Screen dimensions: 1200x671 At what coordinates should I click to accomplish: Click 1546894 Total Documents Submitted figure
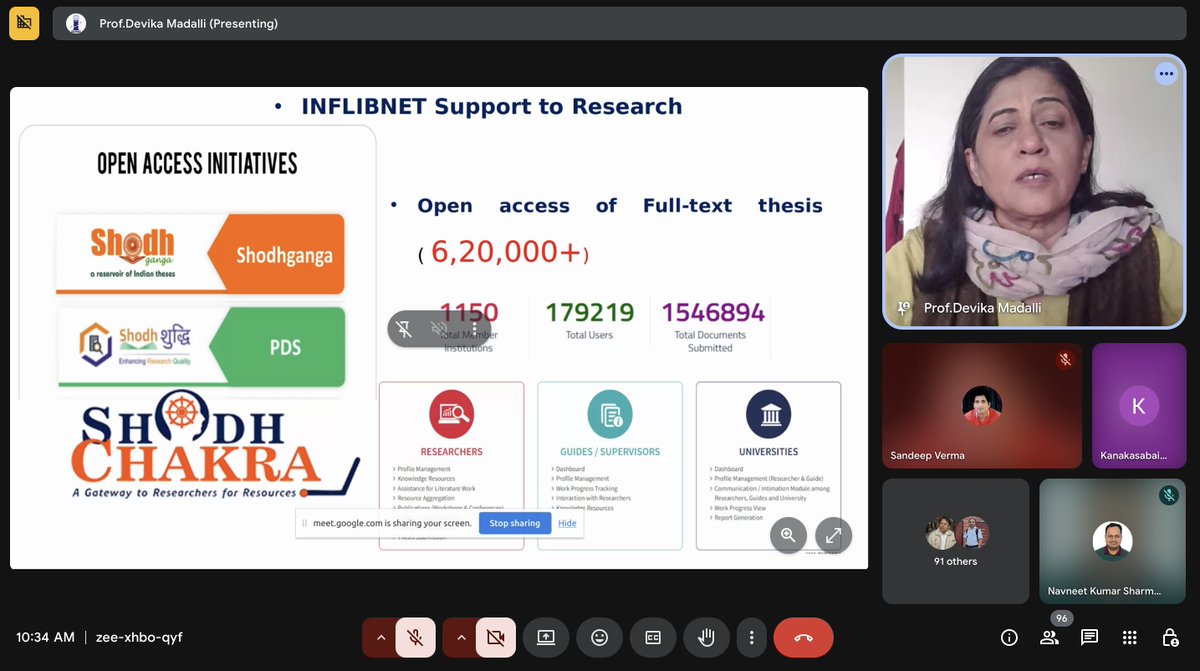tap(713, 313)
